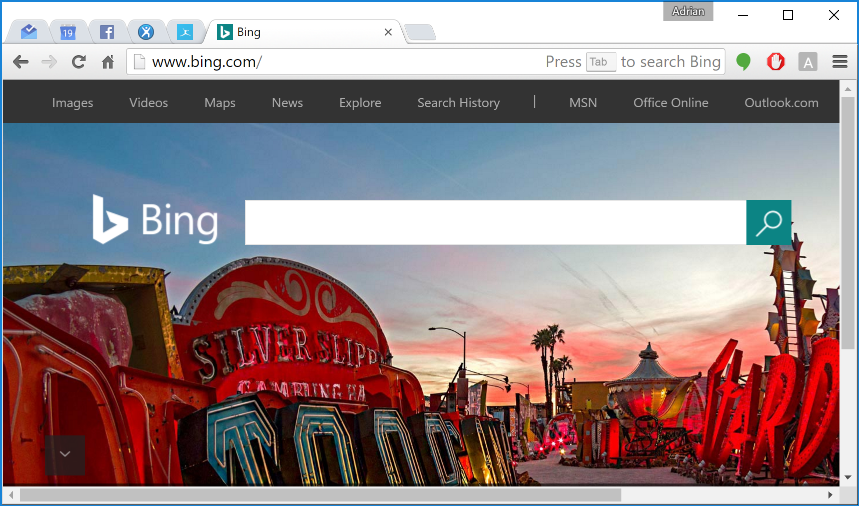Open the Outlook.com link
859x506 pixels.
pos(781,102)
